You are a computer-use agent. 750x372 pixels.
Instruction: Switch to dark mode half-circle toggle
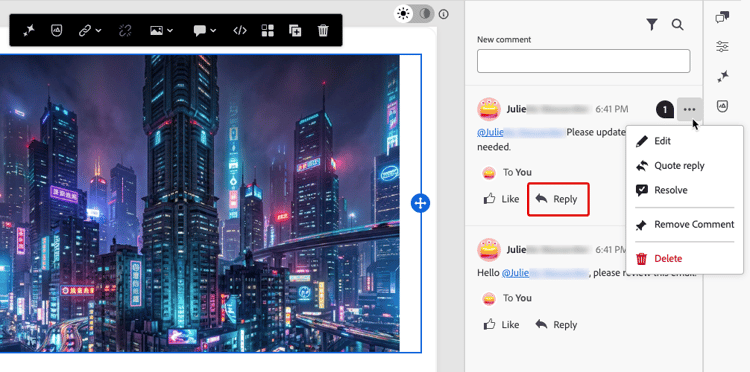(x=425, y=14)
